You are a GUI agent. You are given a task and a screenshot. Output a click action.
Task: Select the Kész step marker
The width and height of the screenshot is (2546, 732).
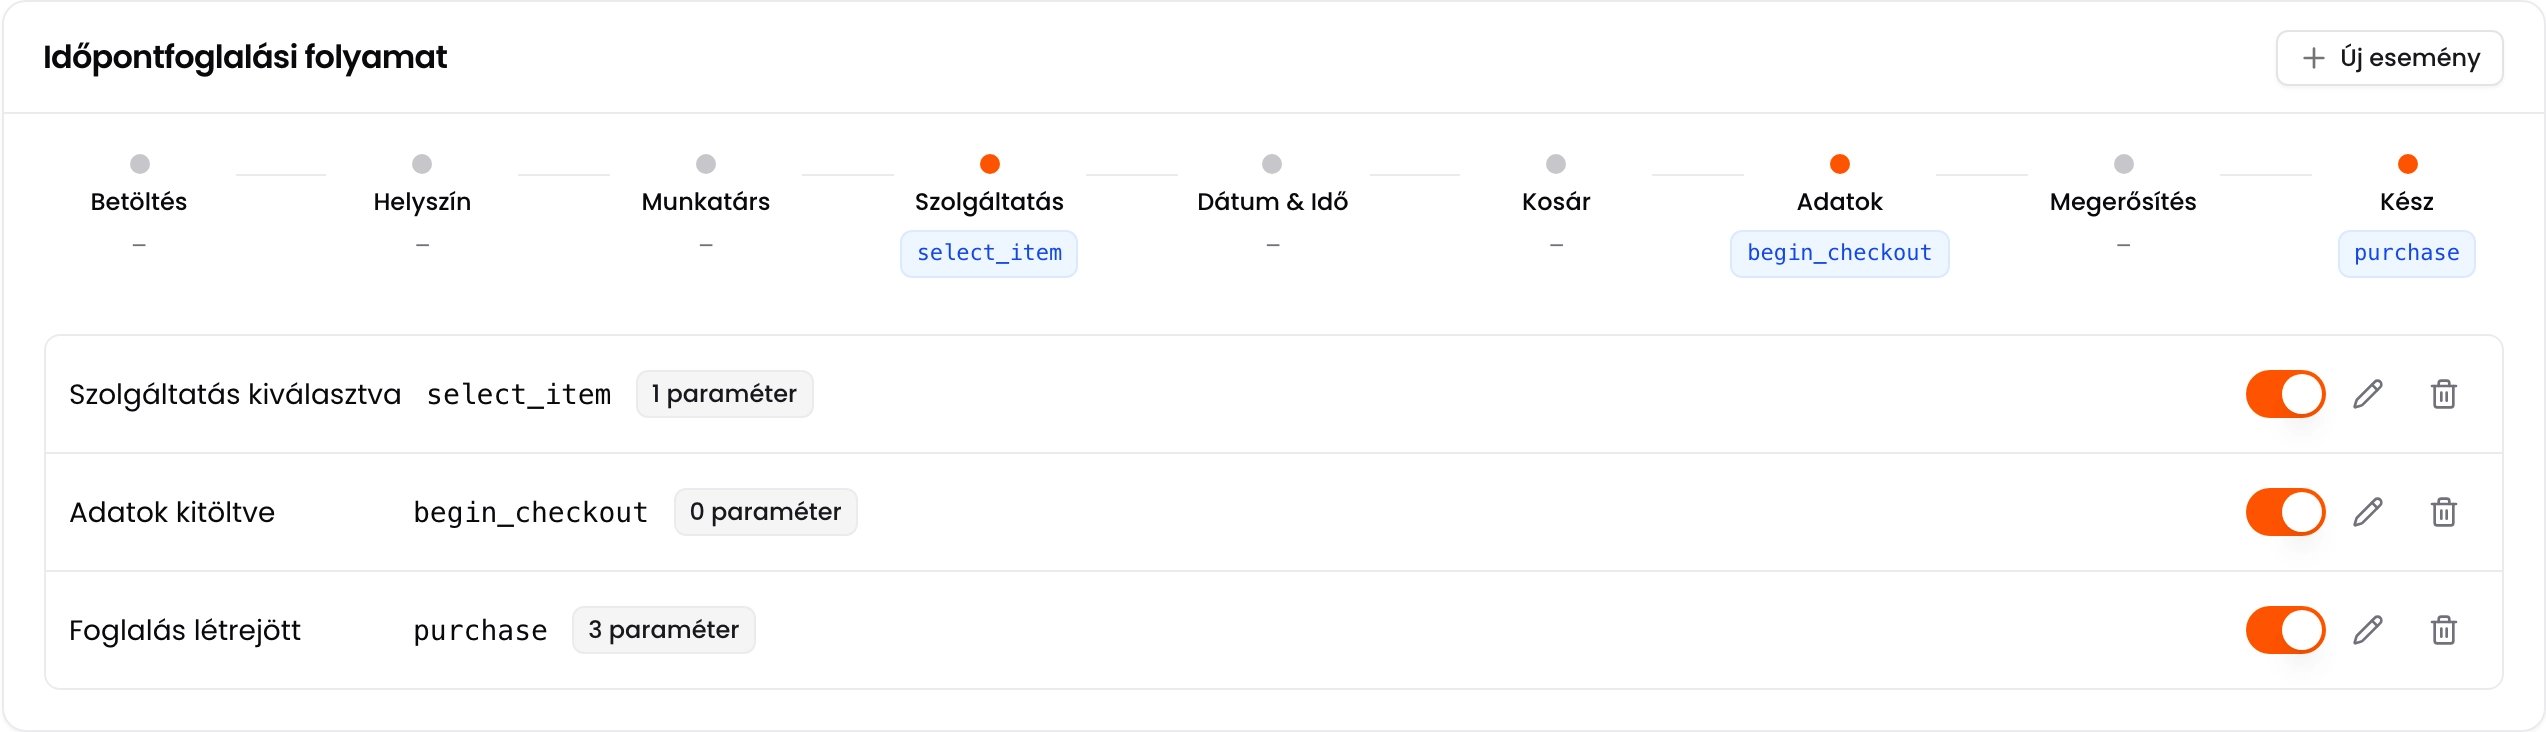(2407, 164)
